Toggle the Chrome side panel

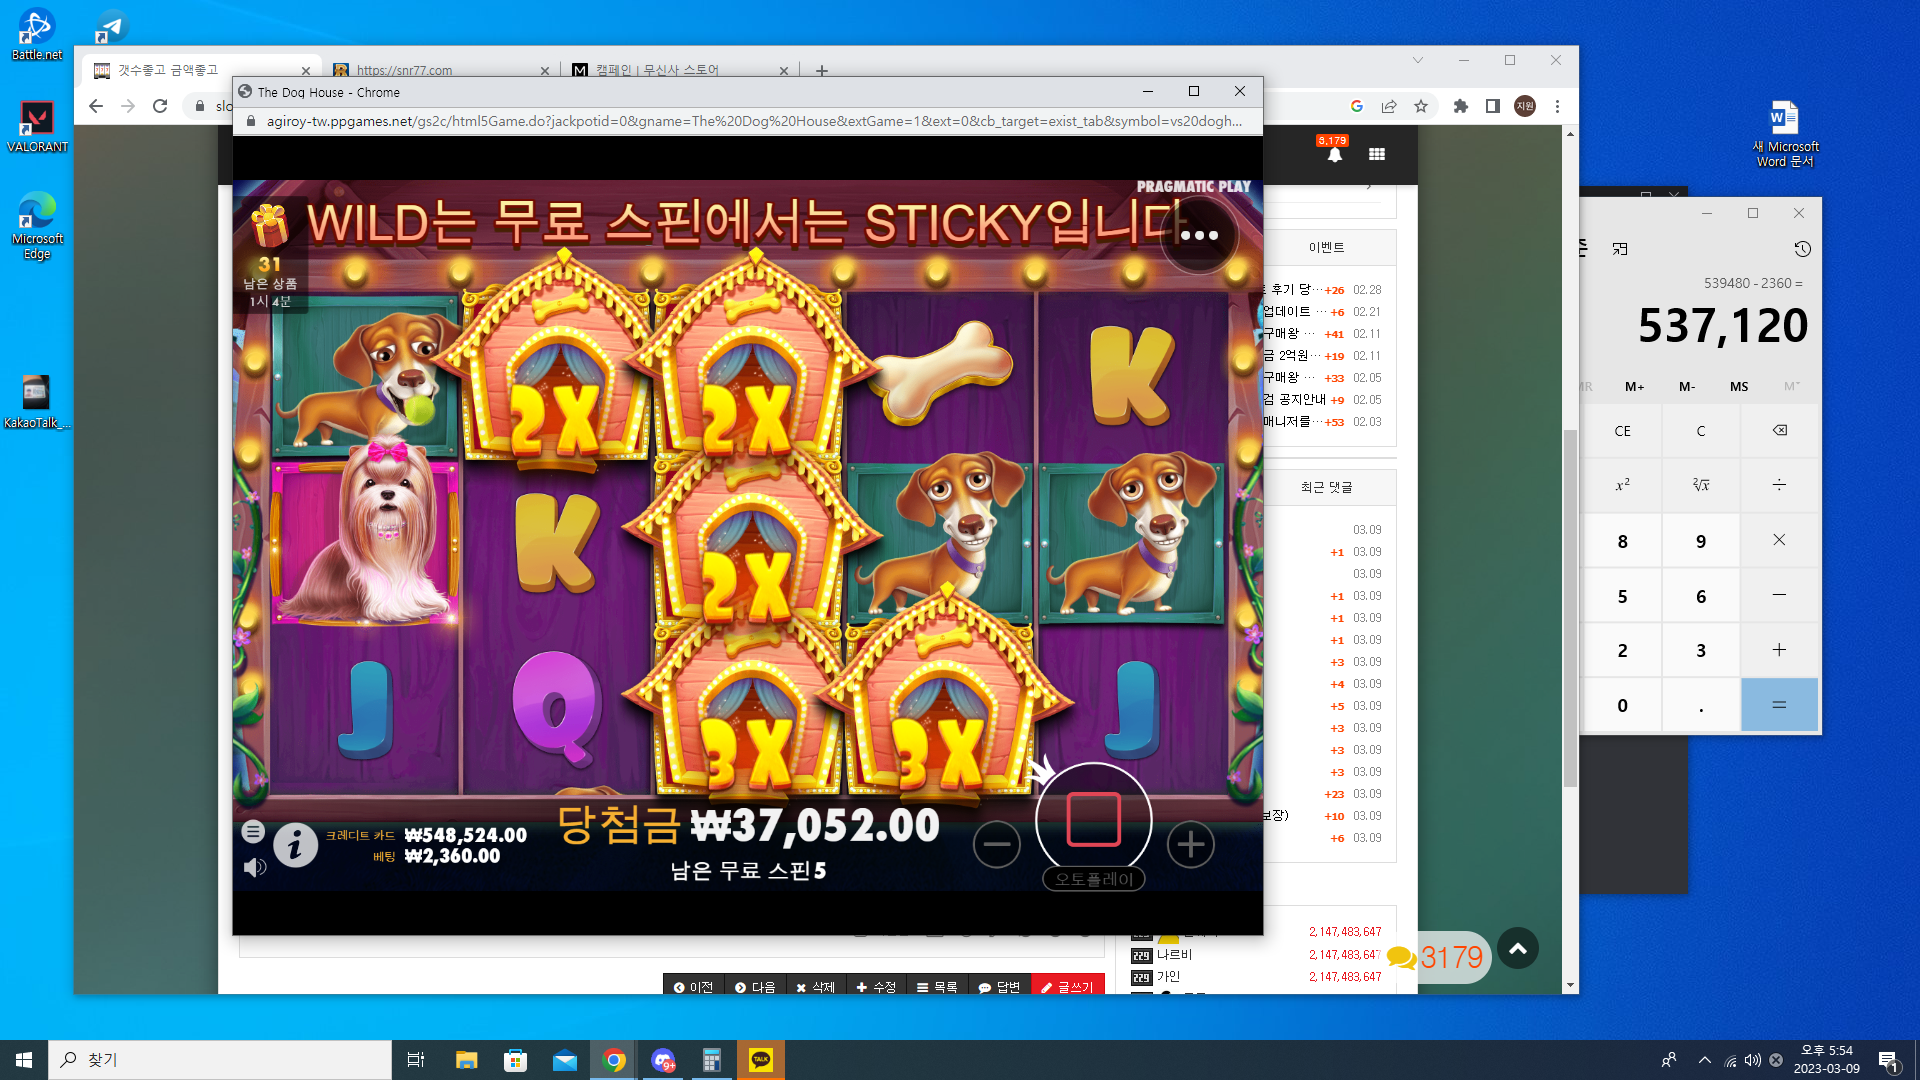pos(1493,106)
